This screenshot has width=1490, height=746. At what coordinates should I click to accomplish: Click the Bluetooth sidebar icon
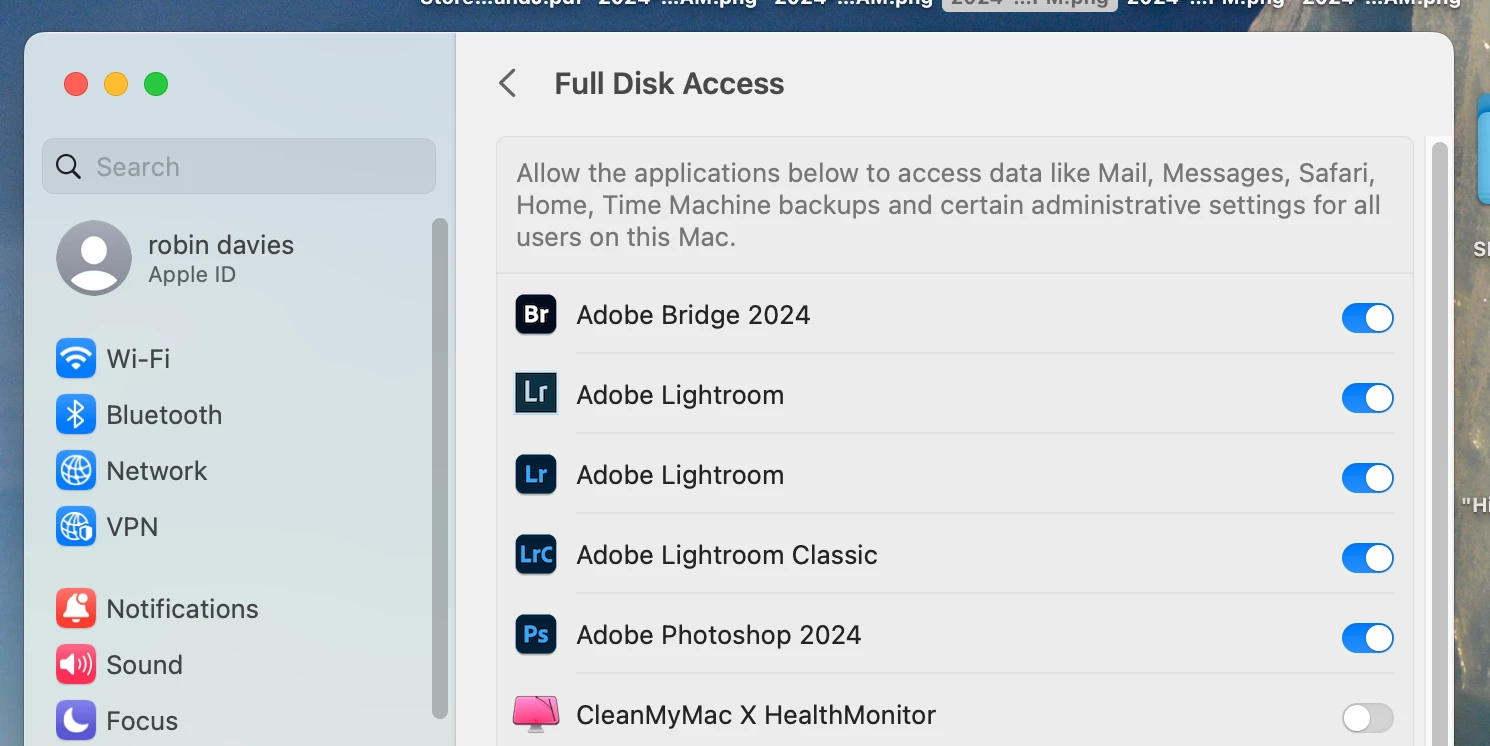pyautogui.click(x=76, y=414)
